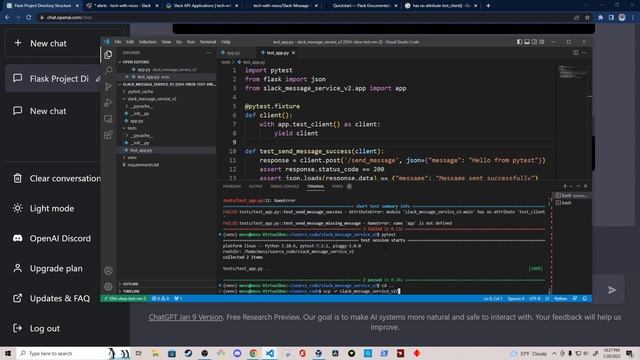Open the Extensions view in VS Code
This screenshot has height=360, width=640.
tap(108, 135)
